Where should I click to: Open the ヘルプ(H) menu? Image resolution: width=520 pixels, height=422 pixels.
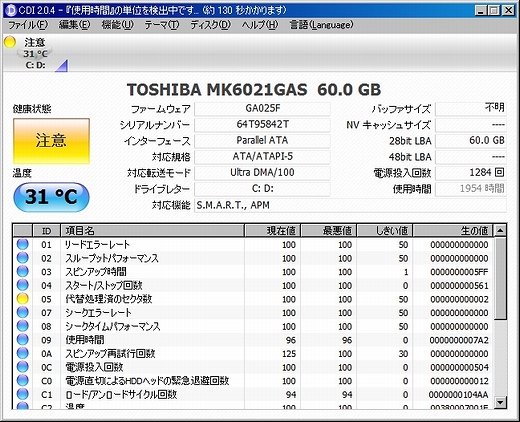260,25
